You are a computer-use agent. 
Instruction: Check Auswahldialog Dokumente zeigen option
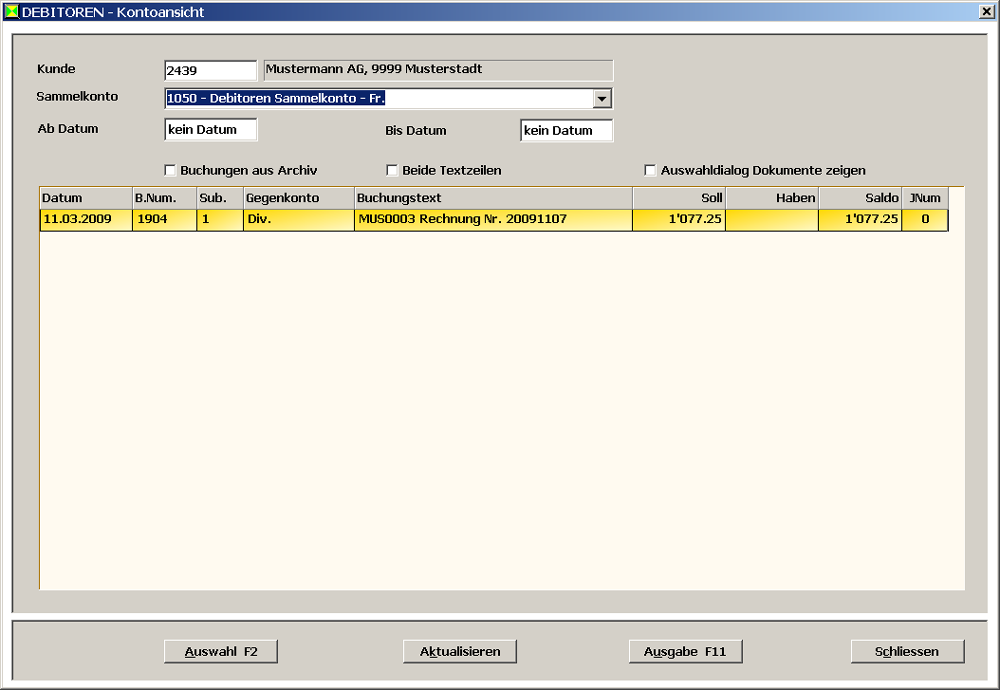[x=650, y=170]
